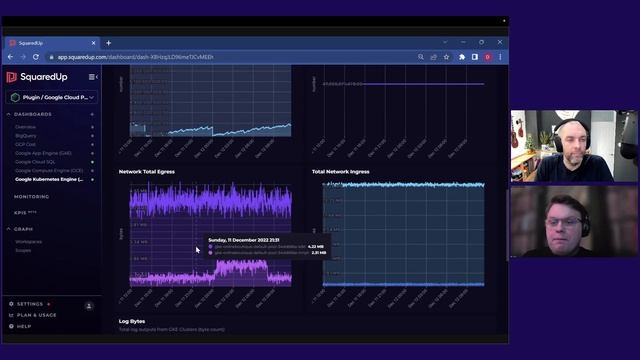Select top webcam video thumbnail
This screenshot has width=640, height=360.
573,146
